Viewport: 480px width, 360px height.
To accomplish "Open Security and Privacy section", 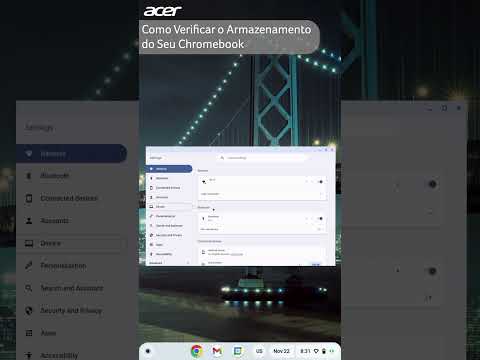I will tap(169, 235).
